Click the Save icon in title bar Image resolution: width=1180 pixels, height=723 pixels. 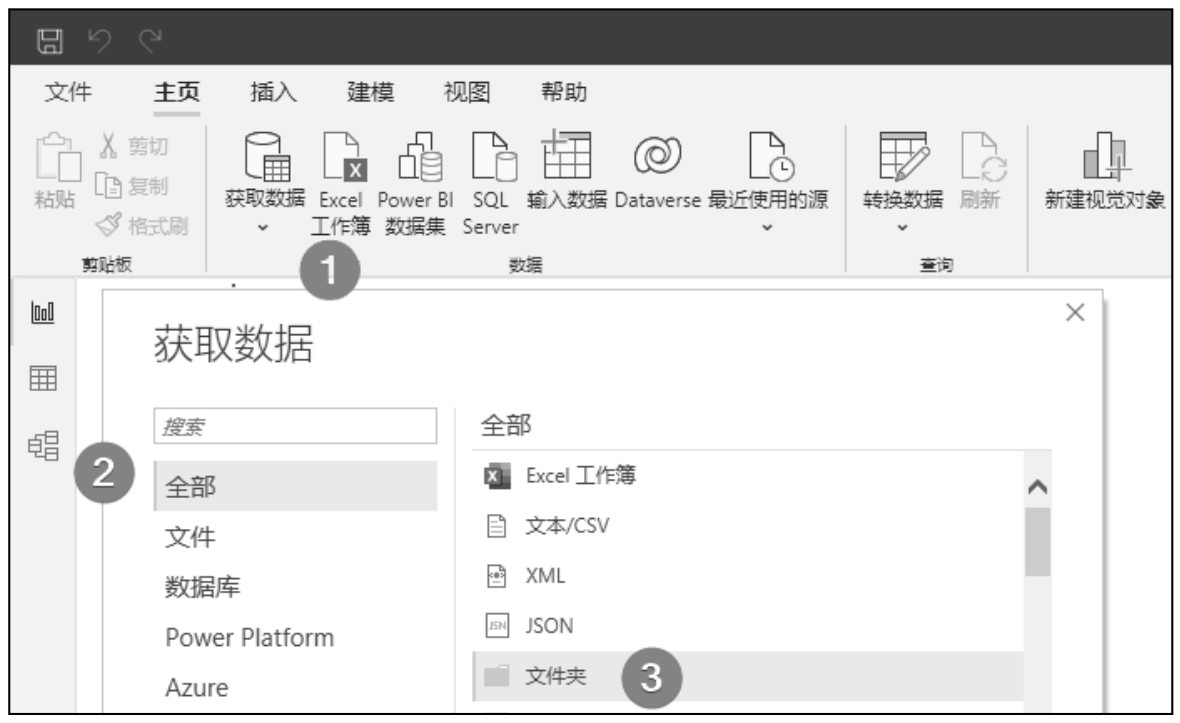pyautogui.click(x=50, y=41)
